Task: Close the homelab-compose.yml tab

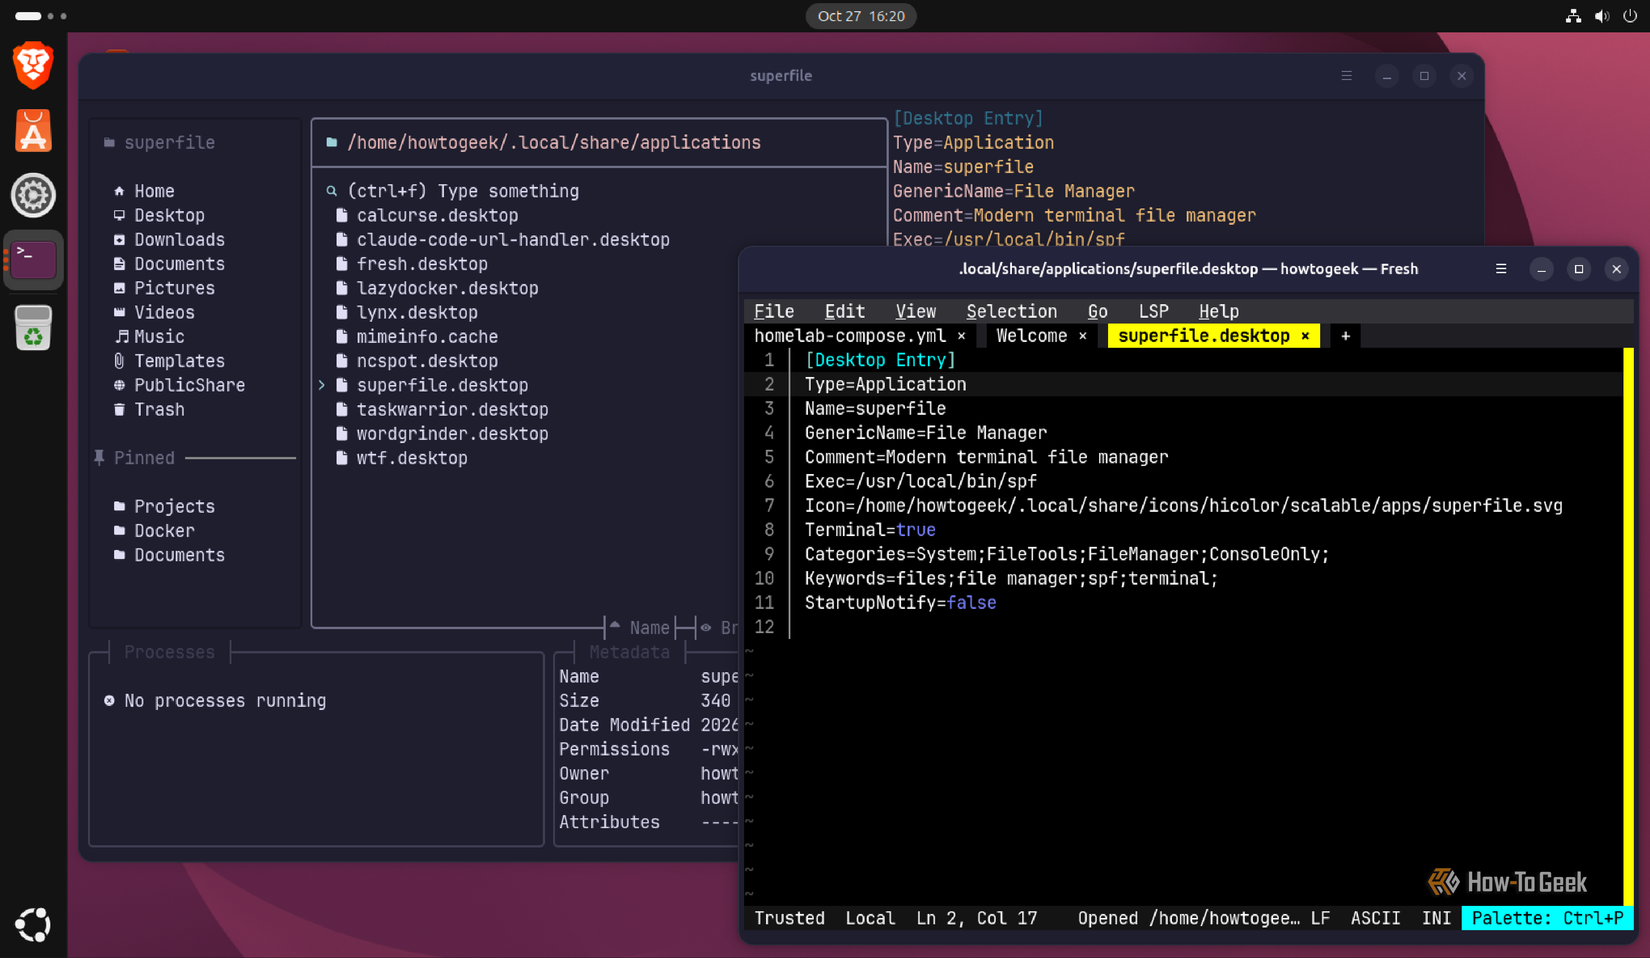Action: 961,336
